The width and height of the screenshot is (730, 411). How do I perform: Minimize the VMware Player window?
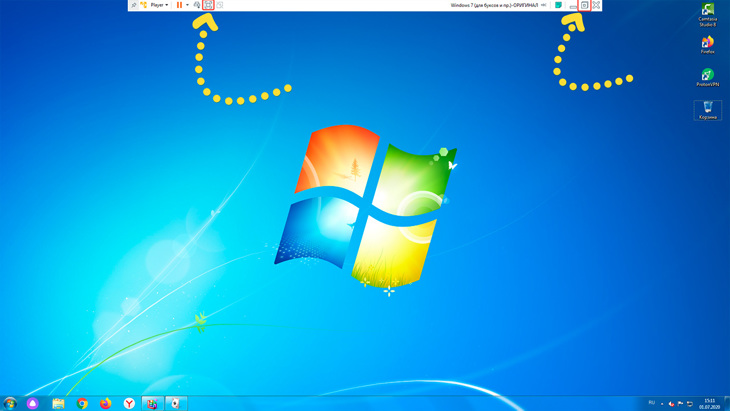pyautogui.click(x=573, y=6)
